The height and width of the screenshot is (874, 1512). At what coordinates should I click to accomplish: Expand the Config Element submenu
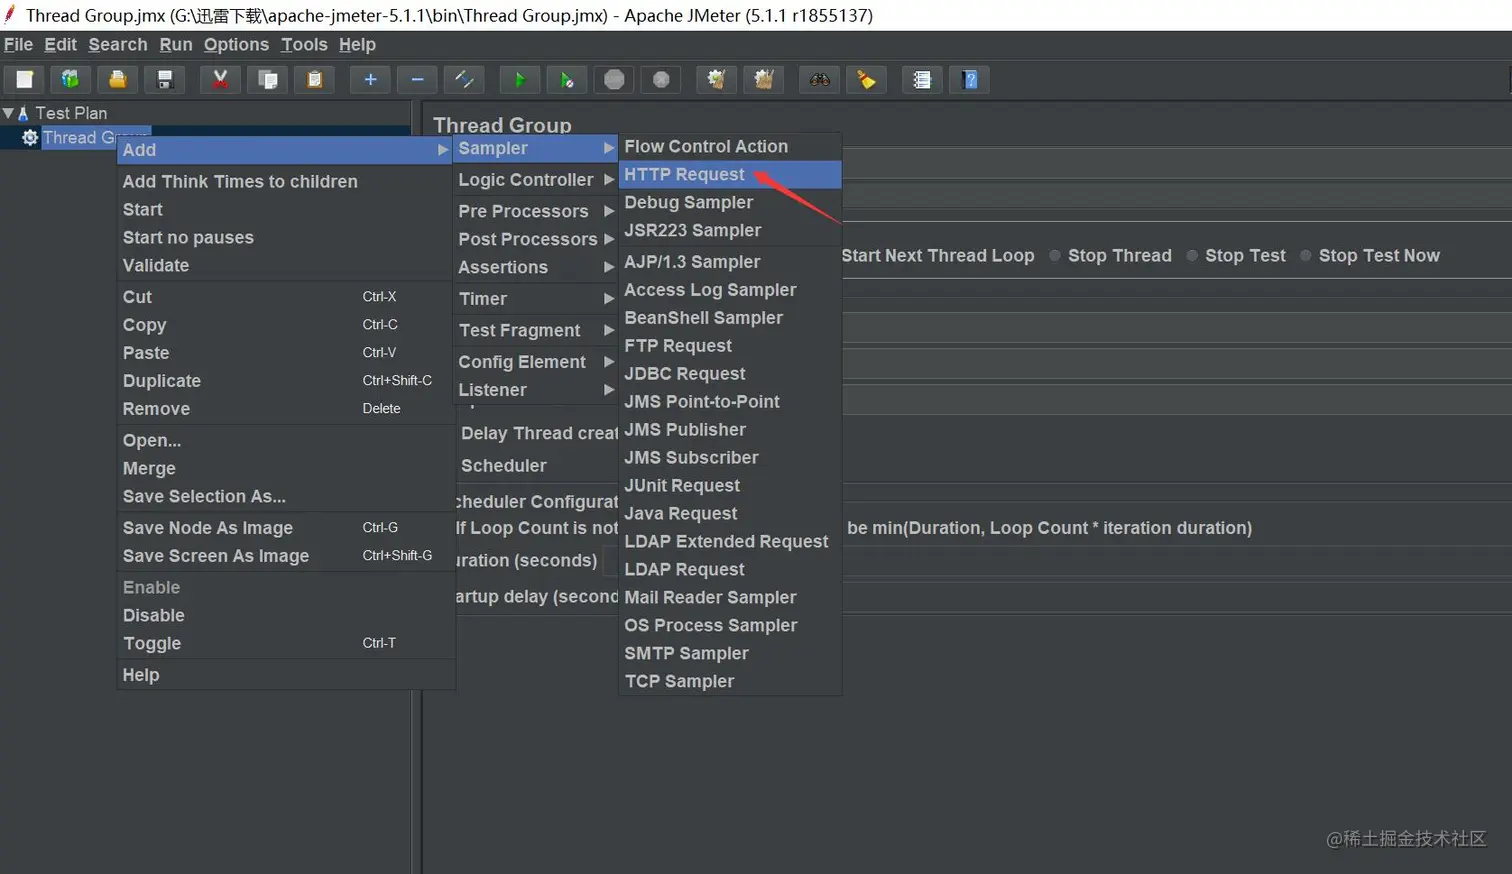[535, 362]
